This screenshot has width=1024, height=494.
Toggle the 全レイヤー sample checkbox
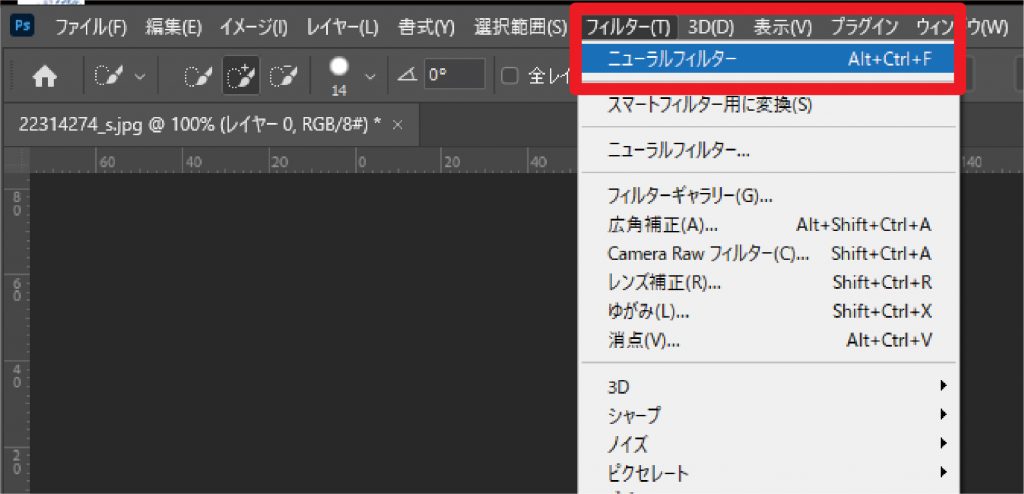[510, 76]
